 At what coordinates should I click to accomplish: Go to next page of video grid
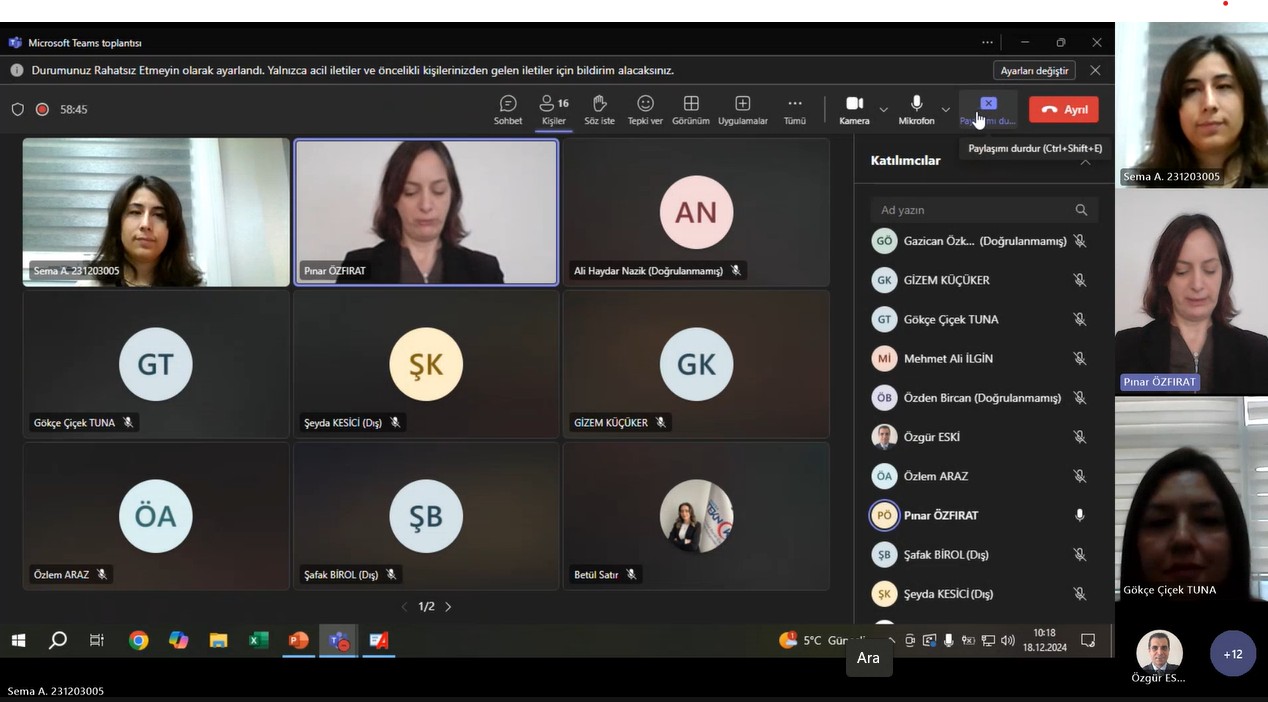pyautogui.click(x=448, y=607)
